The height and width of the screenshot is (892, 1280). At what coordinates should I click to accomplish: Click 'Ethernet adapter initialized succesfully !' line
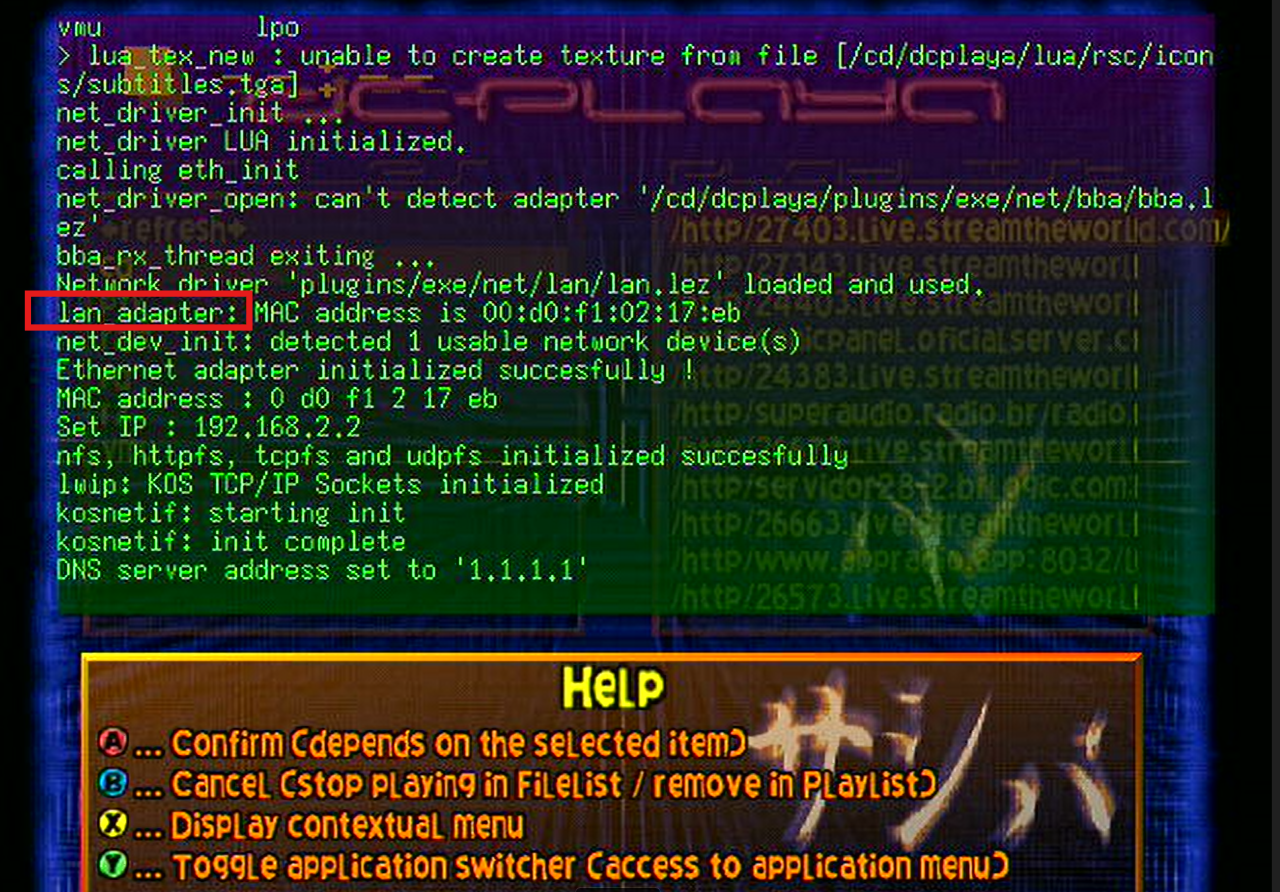pyautogui.click(x=375, y=370)
